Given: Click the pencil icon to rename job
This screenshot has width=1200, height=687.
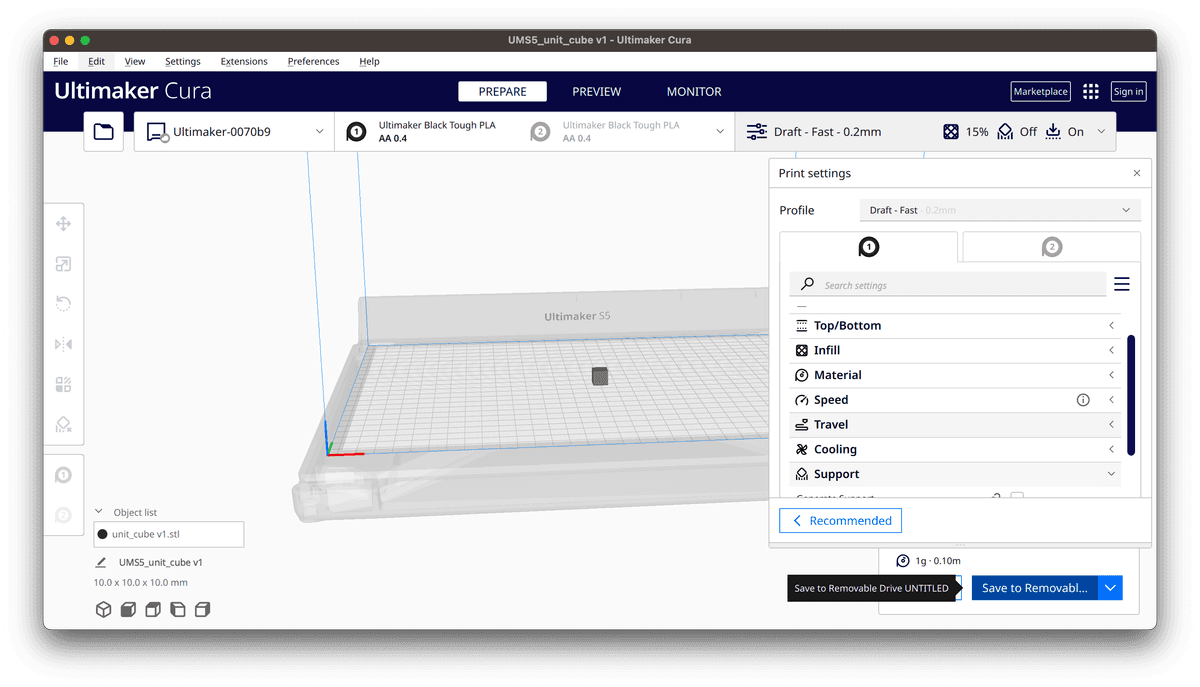Looking at the screenshot, I should 101,562.
